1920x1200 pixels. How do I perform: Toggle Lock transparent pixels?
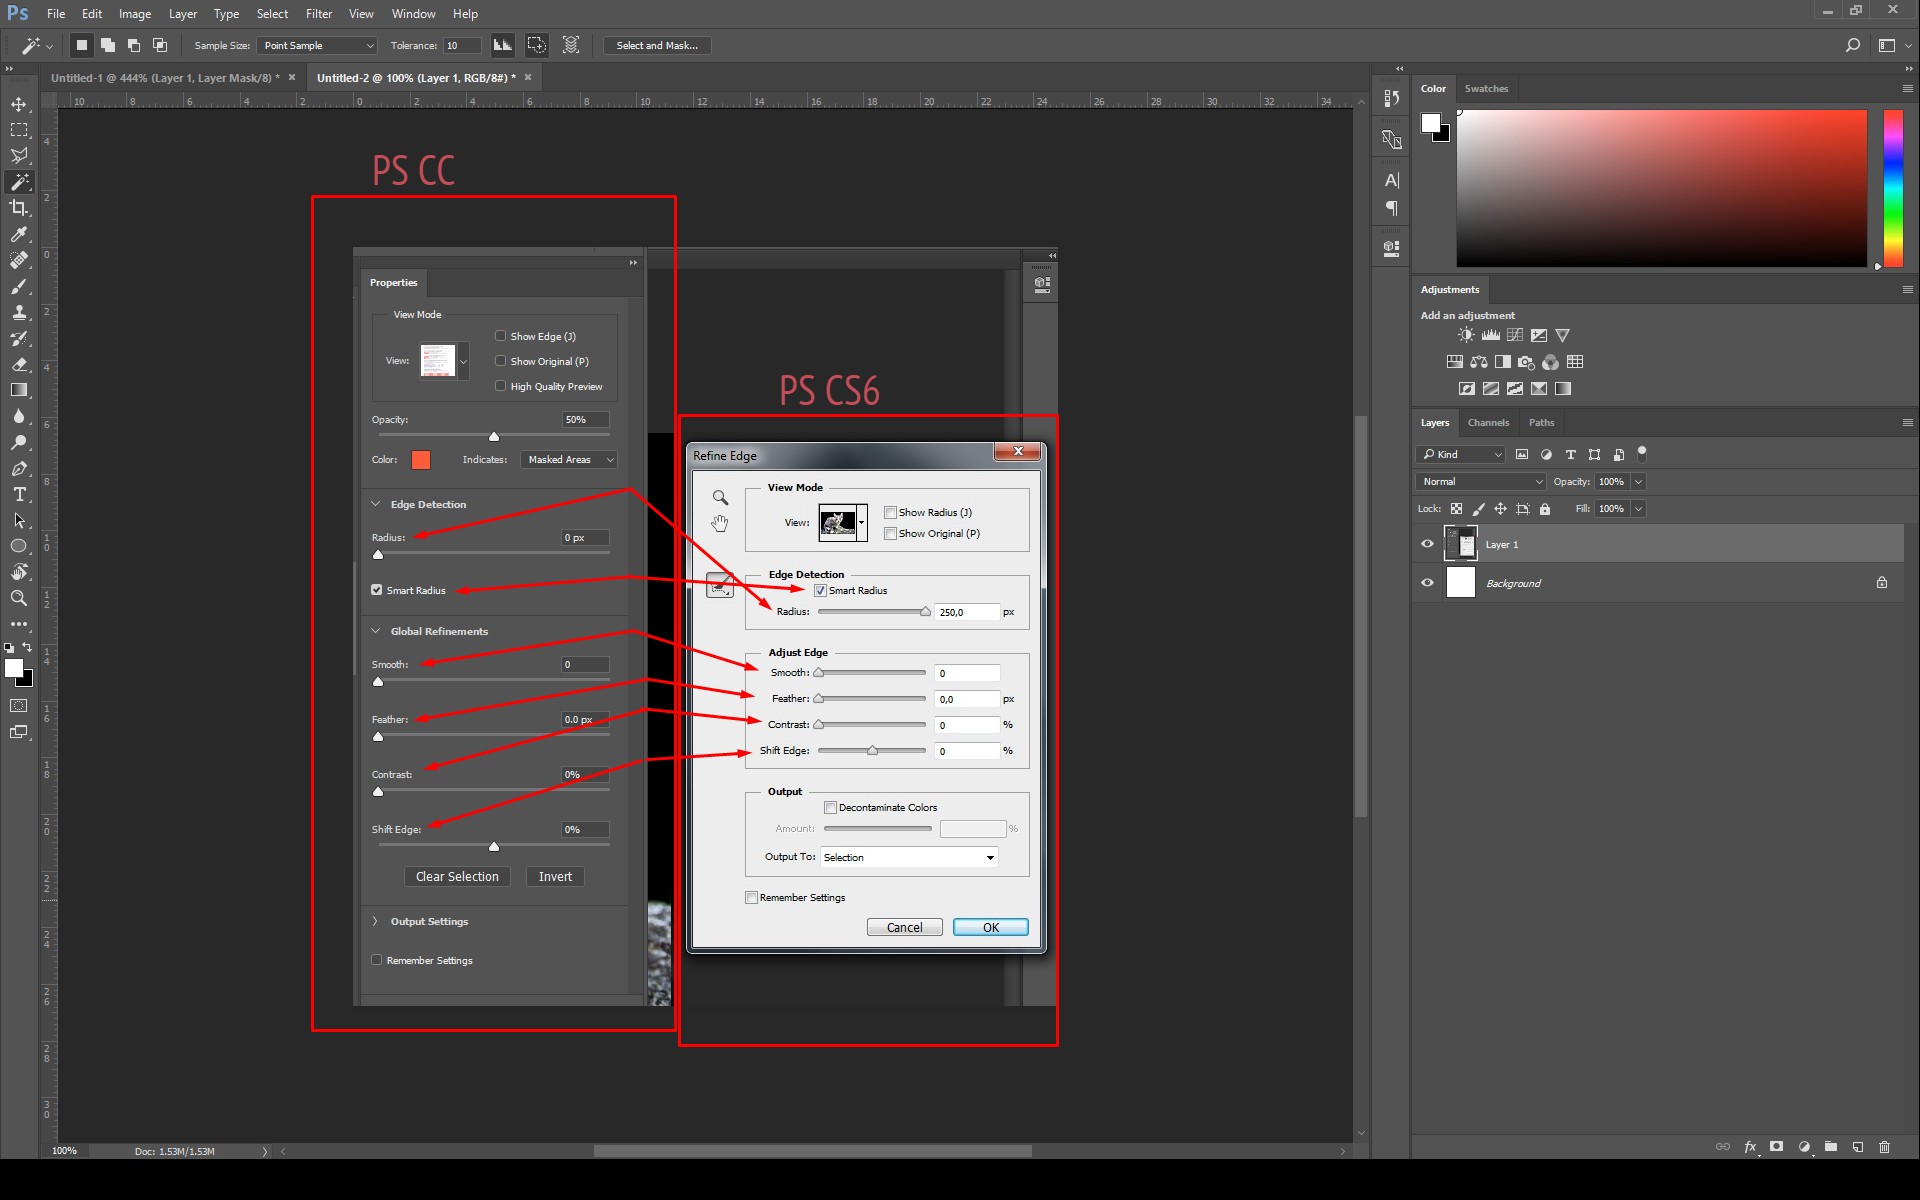[x=1456, y=509]
